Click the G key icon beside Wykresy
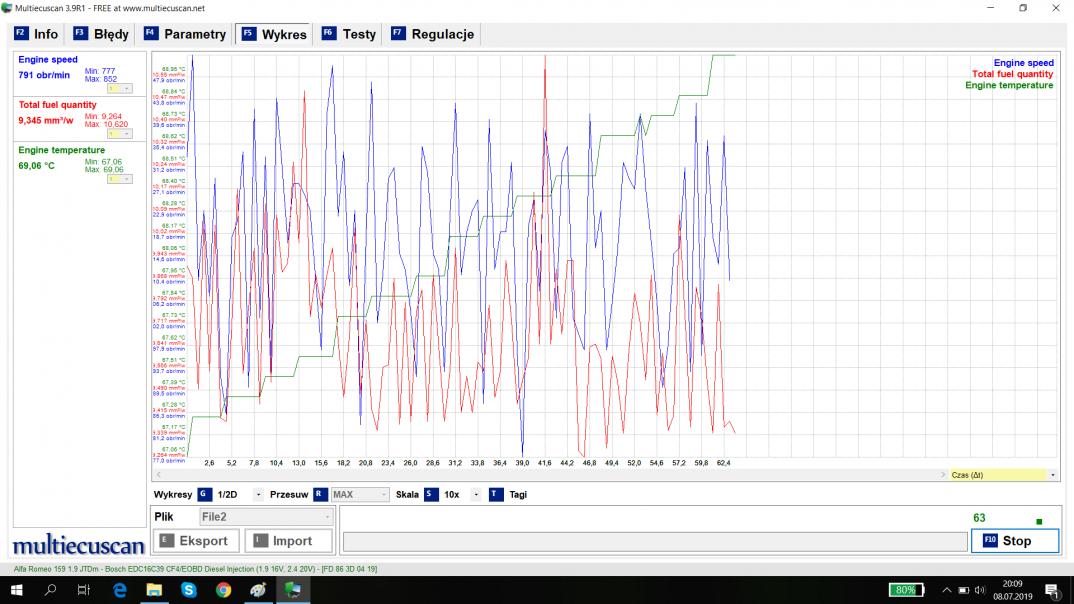The width and height of the screenshot is (1074, 604). coord(204,495)
